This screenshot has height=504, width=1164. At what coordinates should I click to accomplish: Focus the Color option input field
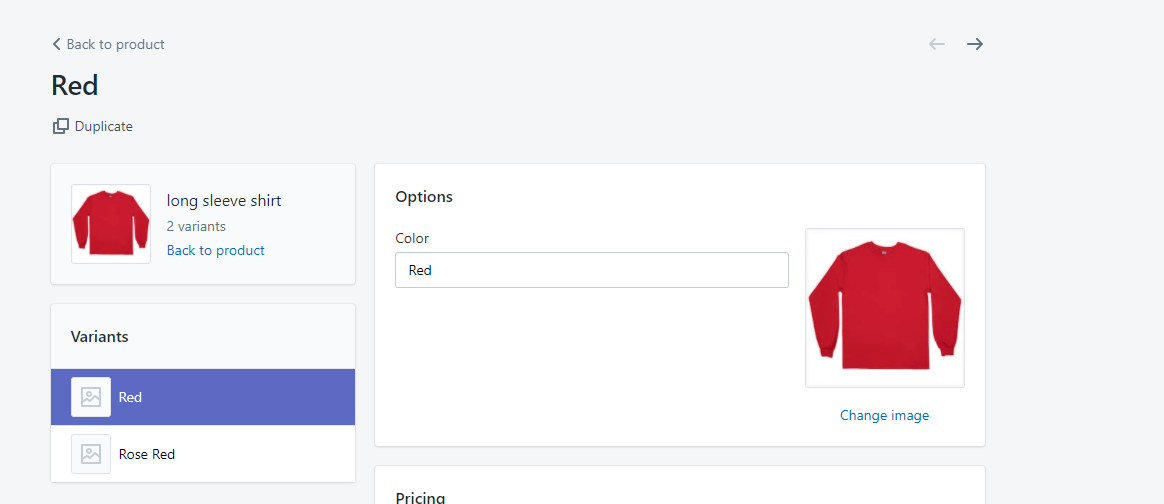pyautogui.click(x=591, y=270)
